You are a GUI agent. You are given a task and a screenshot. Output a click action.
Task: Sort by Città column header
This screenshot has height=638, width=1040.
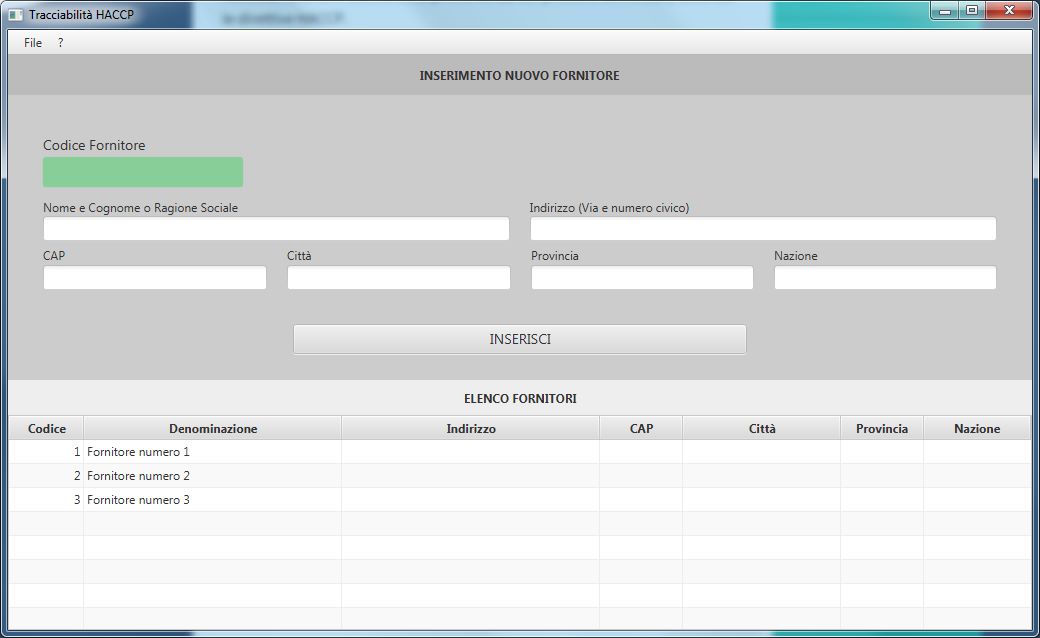click(762, 429)
